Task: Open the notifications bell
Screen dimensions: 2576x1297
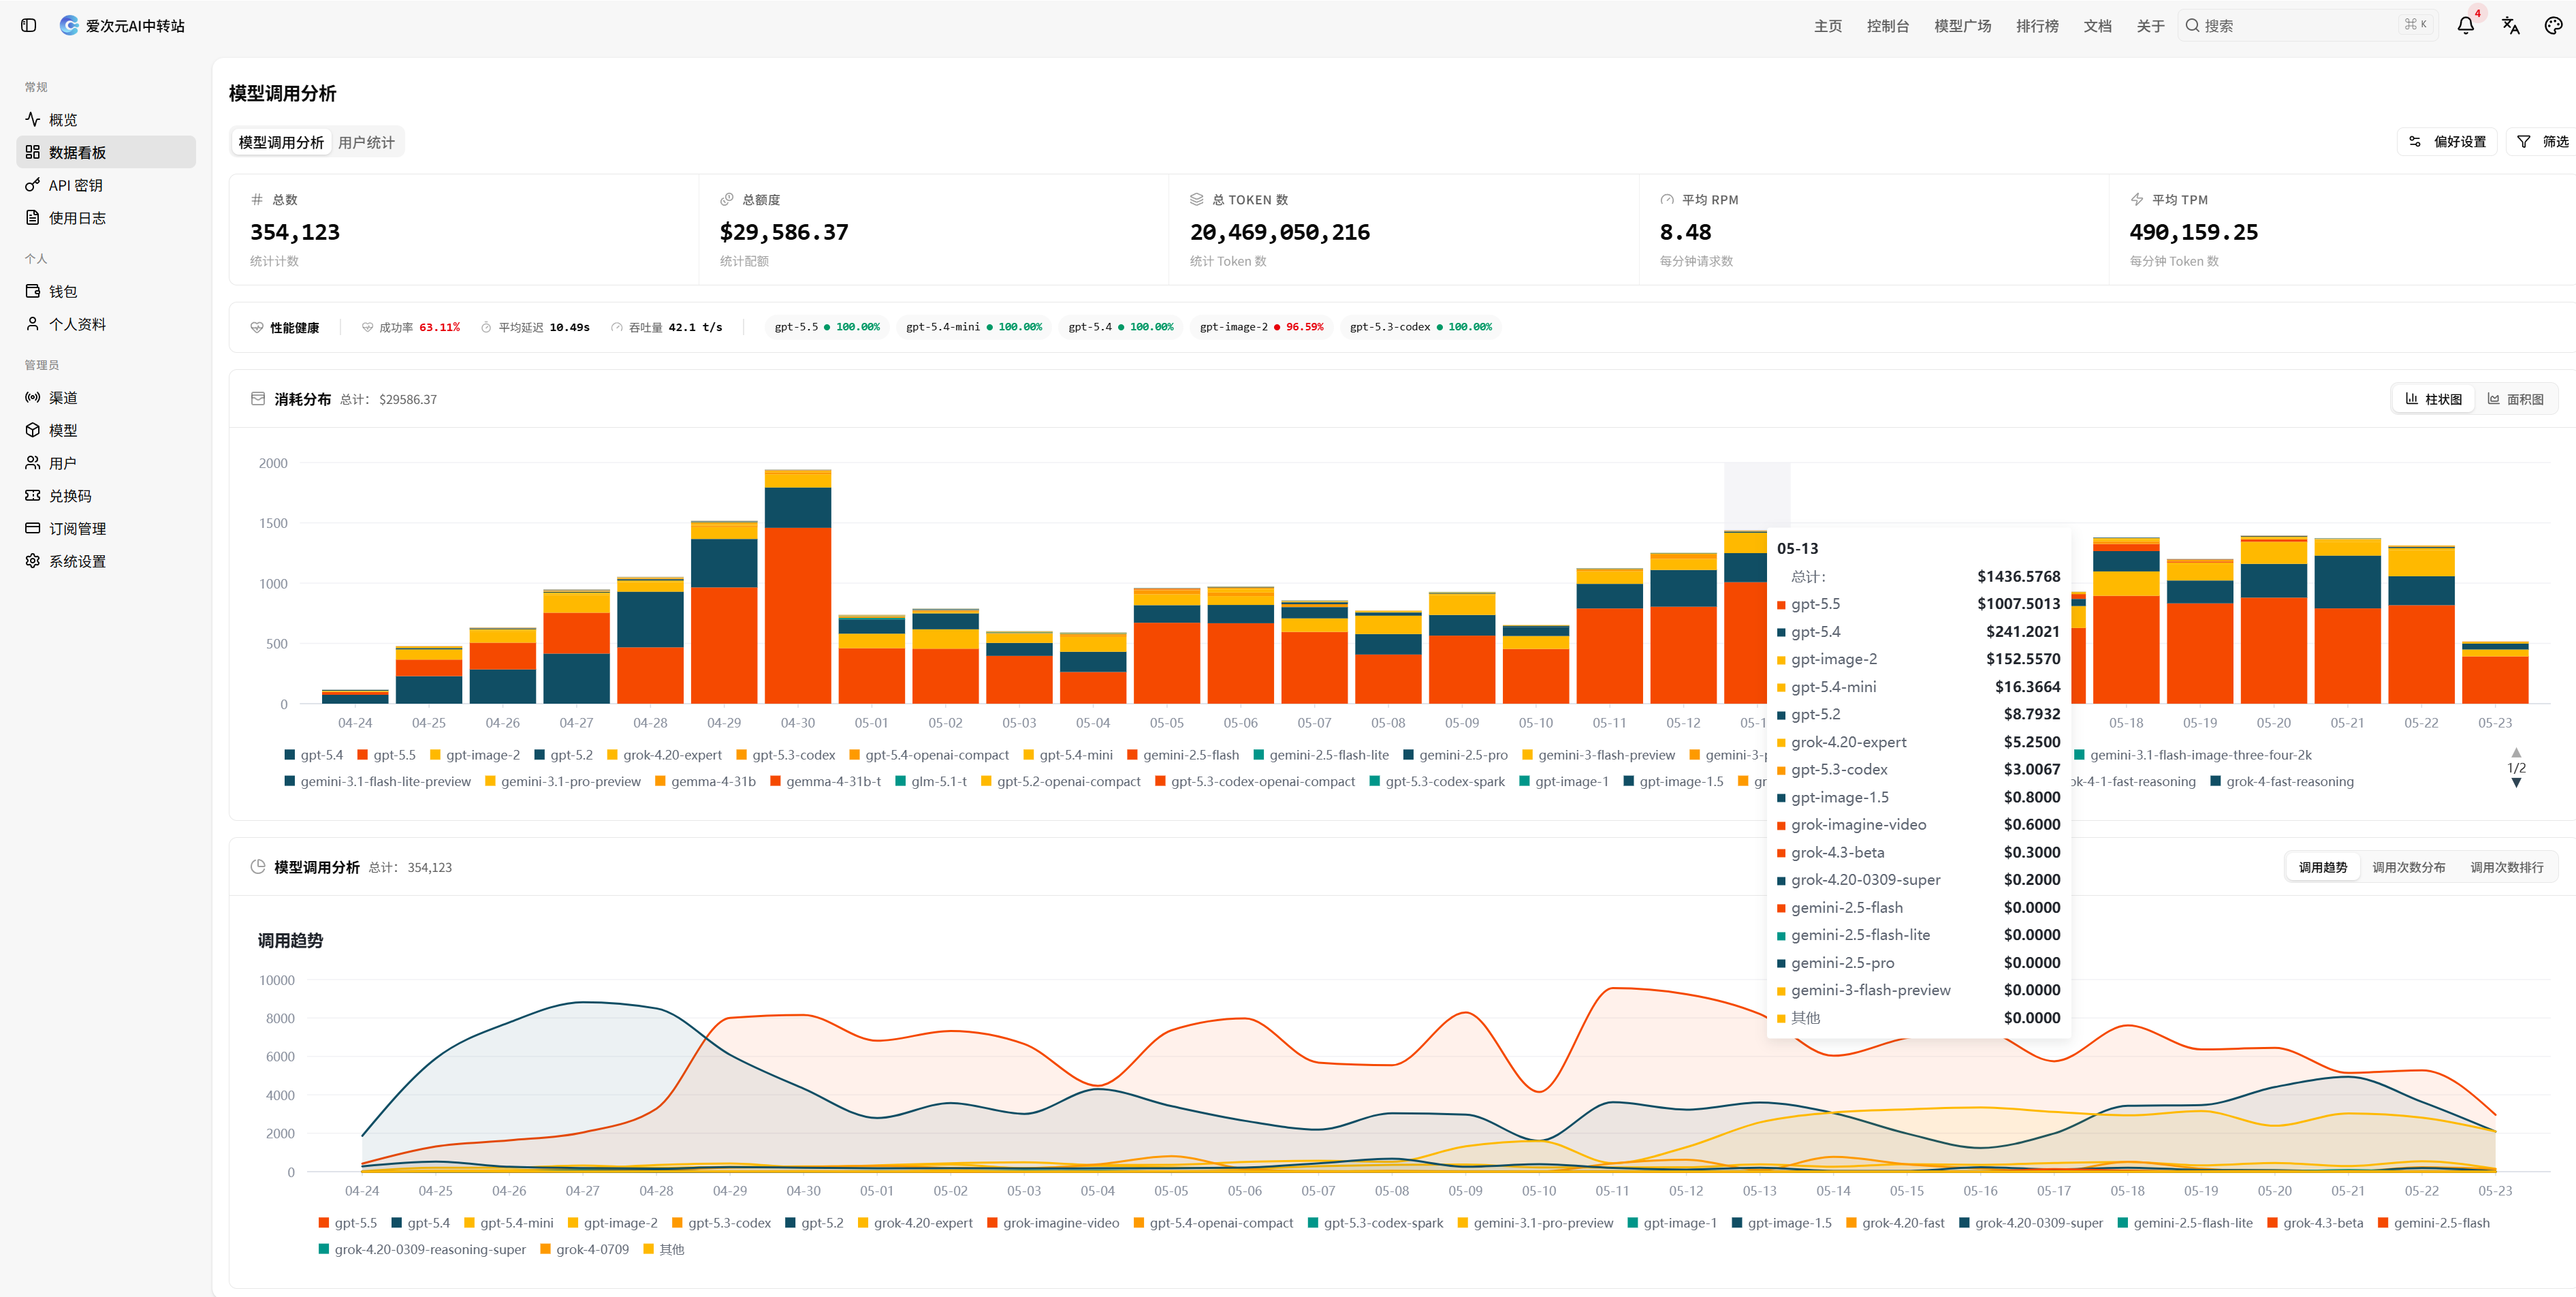Action: [2466, 25]
